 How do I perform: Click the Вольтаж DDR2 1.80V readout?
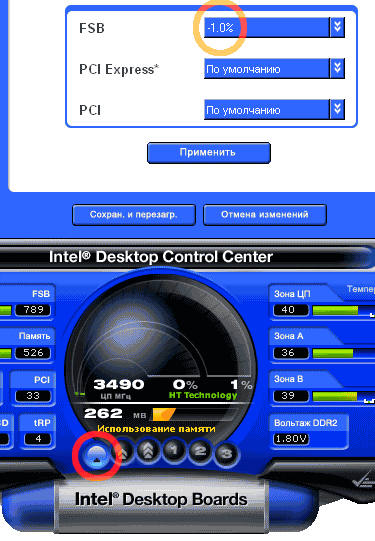click(291, 439)
